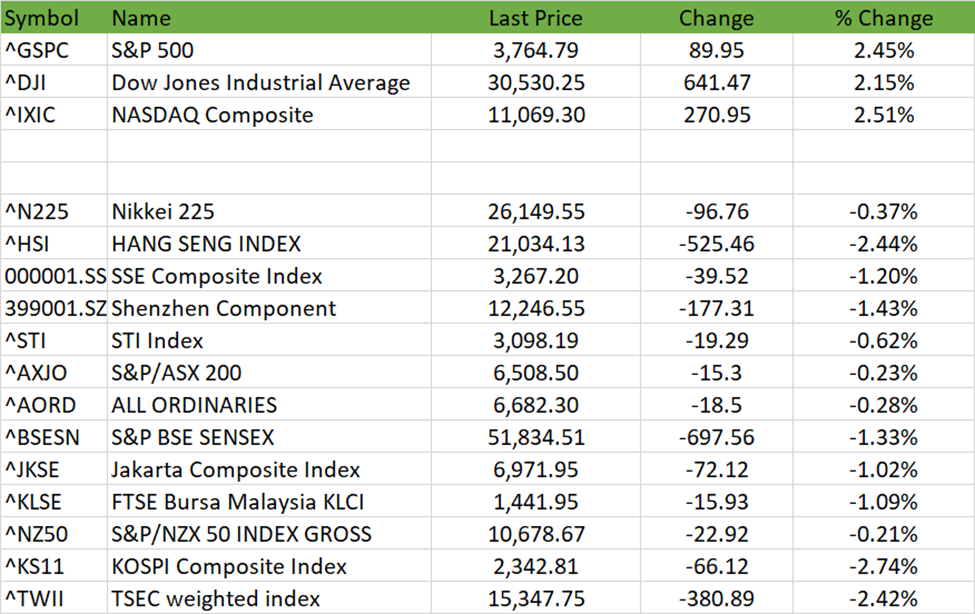Select the change value -96.76

coord(717,212)
